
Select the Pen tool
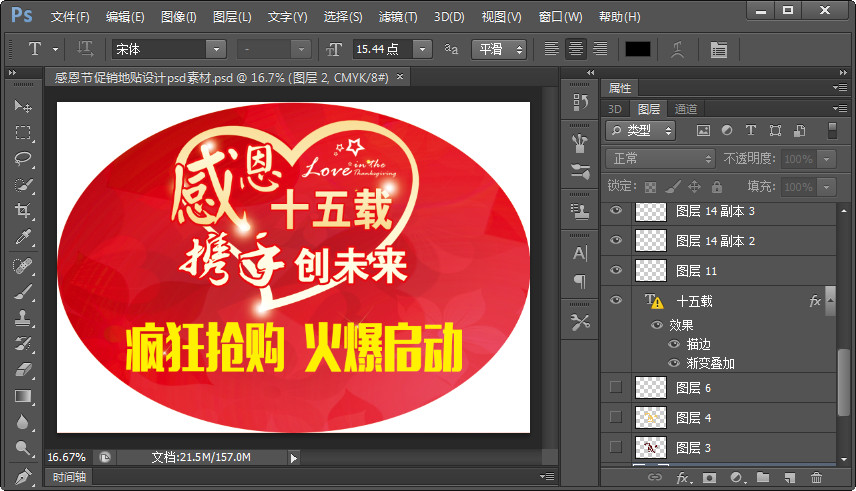point(23,476)
